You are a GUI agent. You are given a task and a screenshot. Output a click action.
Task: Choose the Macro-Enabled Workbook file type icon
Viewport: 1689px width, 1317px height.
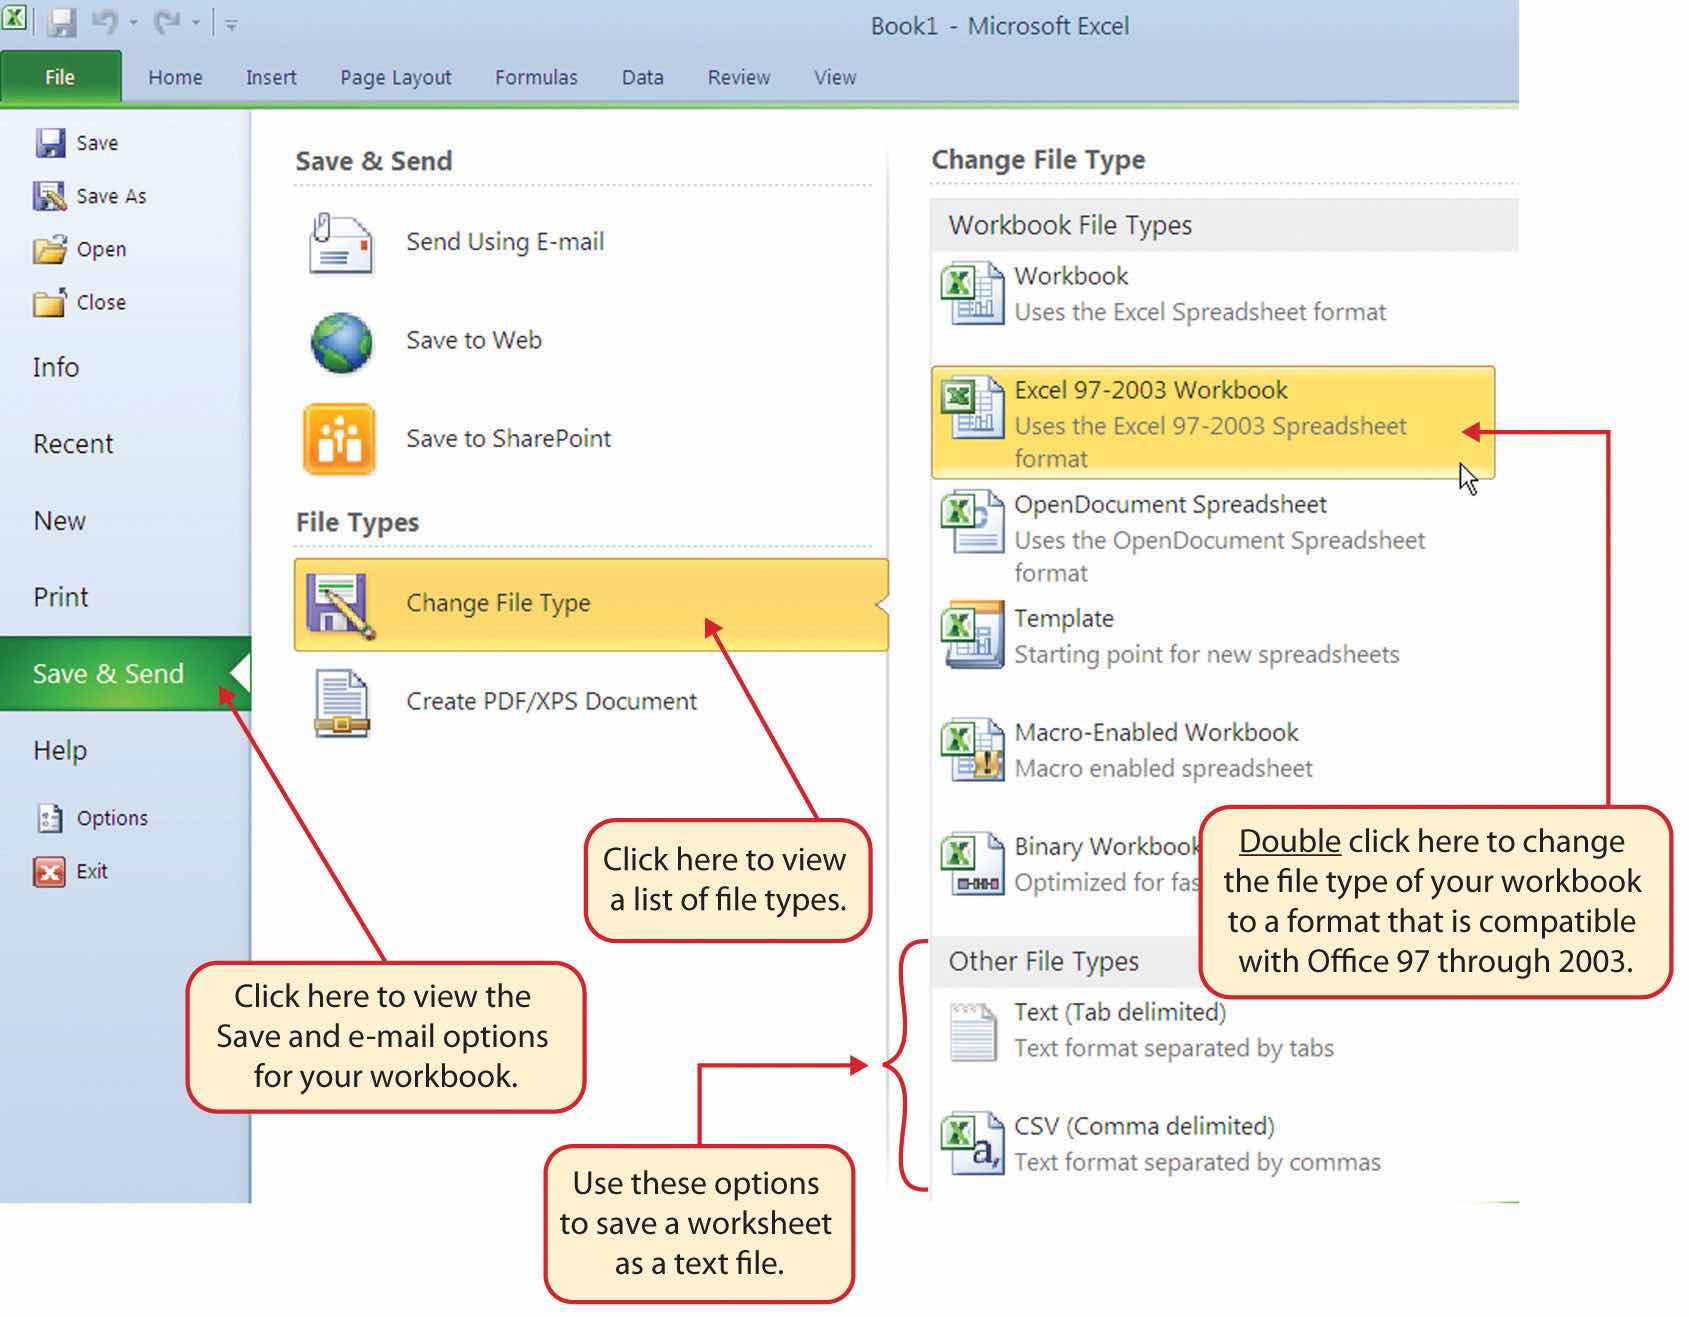pos(972,750)
